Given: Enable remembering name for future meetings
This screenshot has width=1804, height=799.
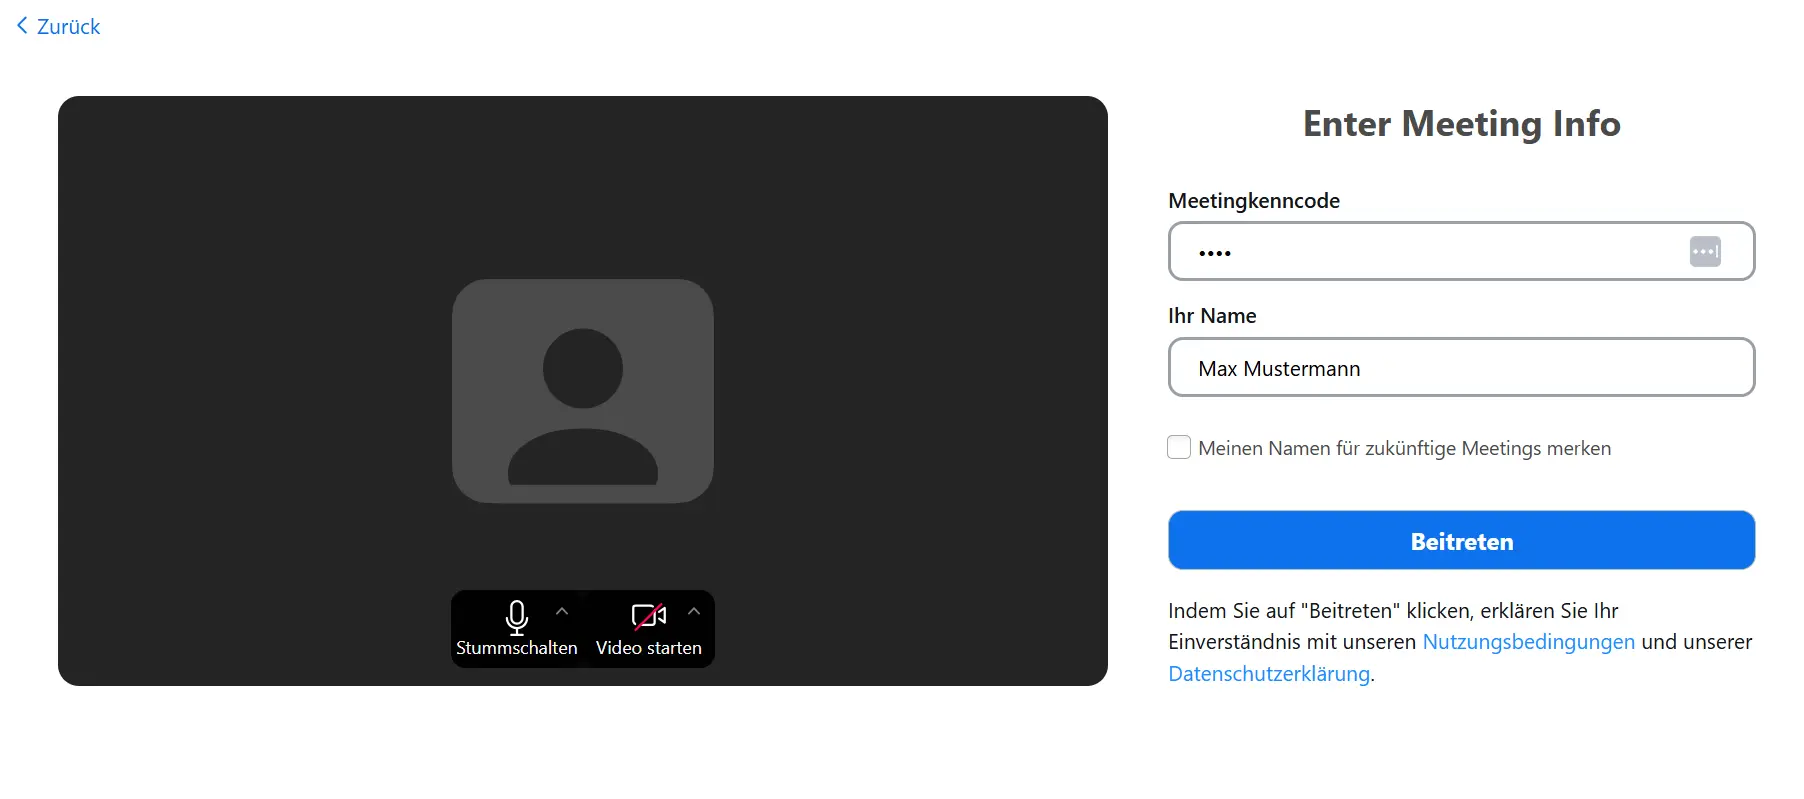Looking at the screenshot, I should 1179,447.
